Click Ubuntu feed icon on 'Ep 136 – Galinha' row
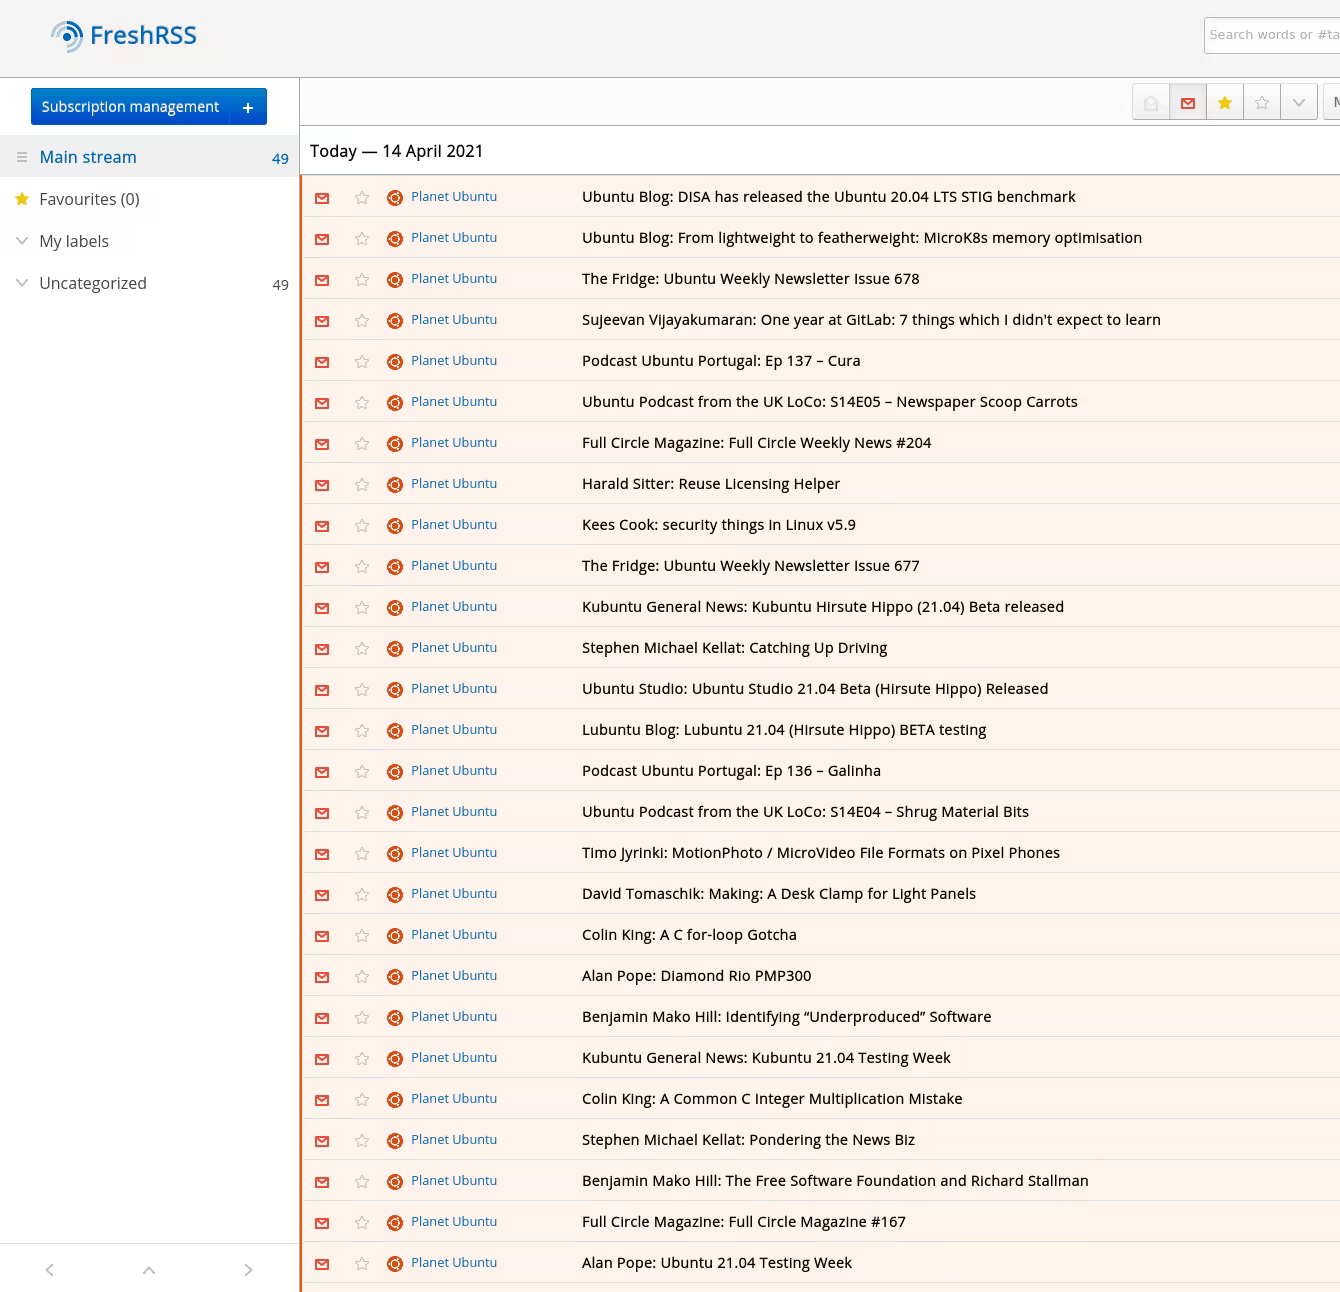Viewport: 1340px width, 1292px height. (x=395, y=772)
